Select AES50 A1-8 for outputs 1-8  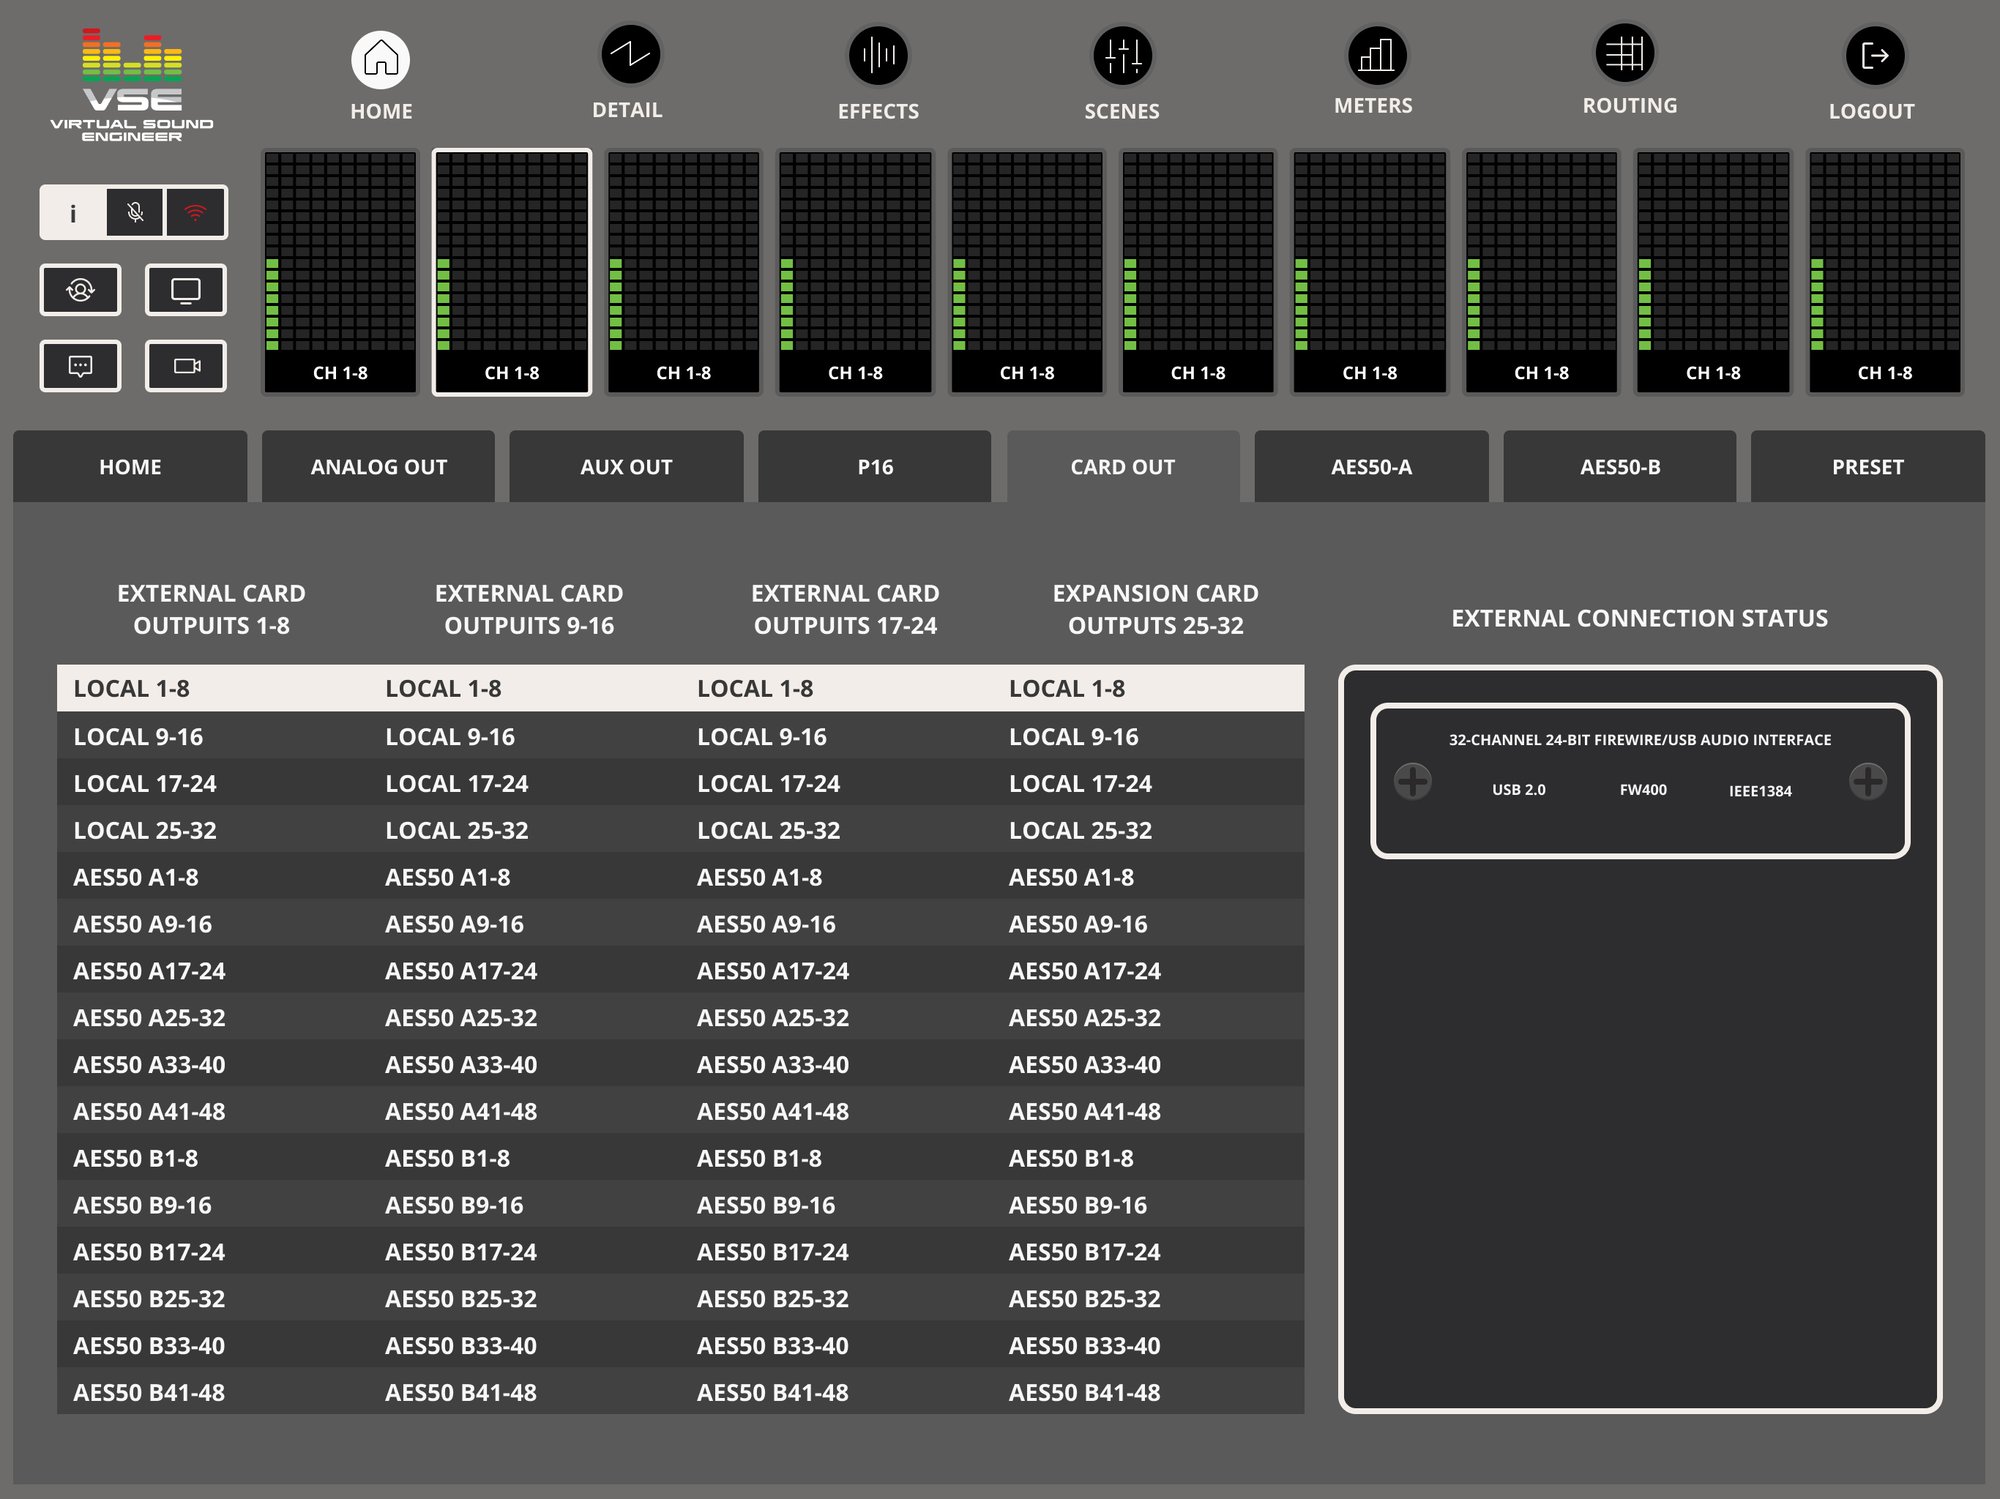coord(136,877)
